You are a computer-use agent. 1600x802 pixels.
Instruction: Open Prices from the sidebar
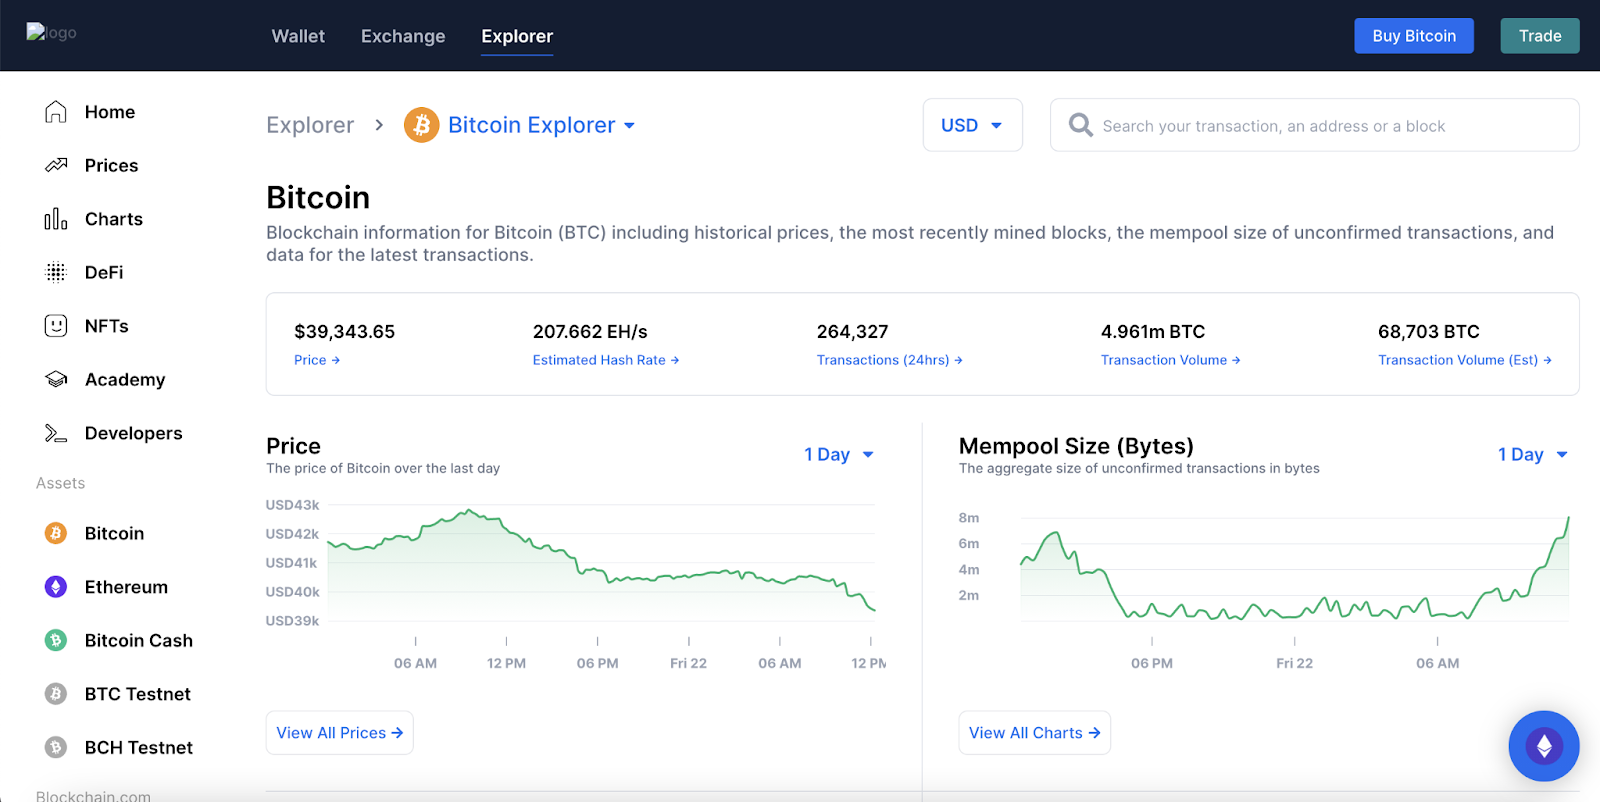[x=112, y=165]
